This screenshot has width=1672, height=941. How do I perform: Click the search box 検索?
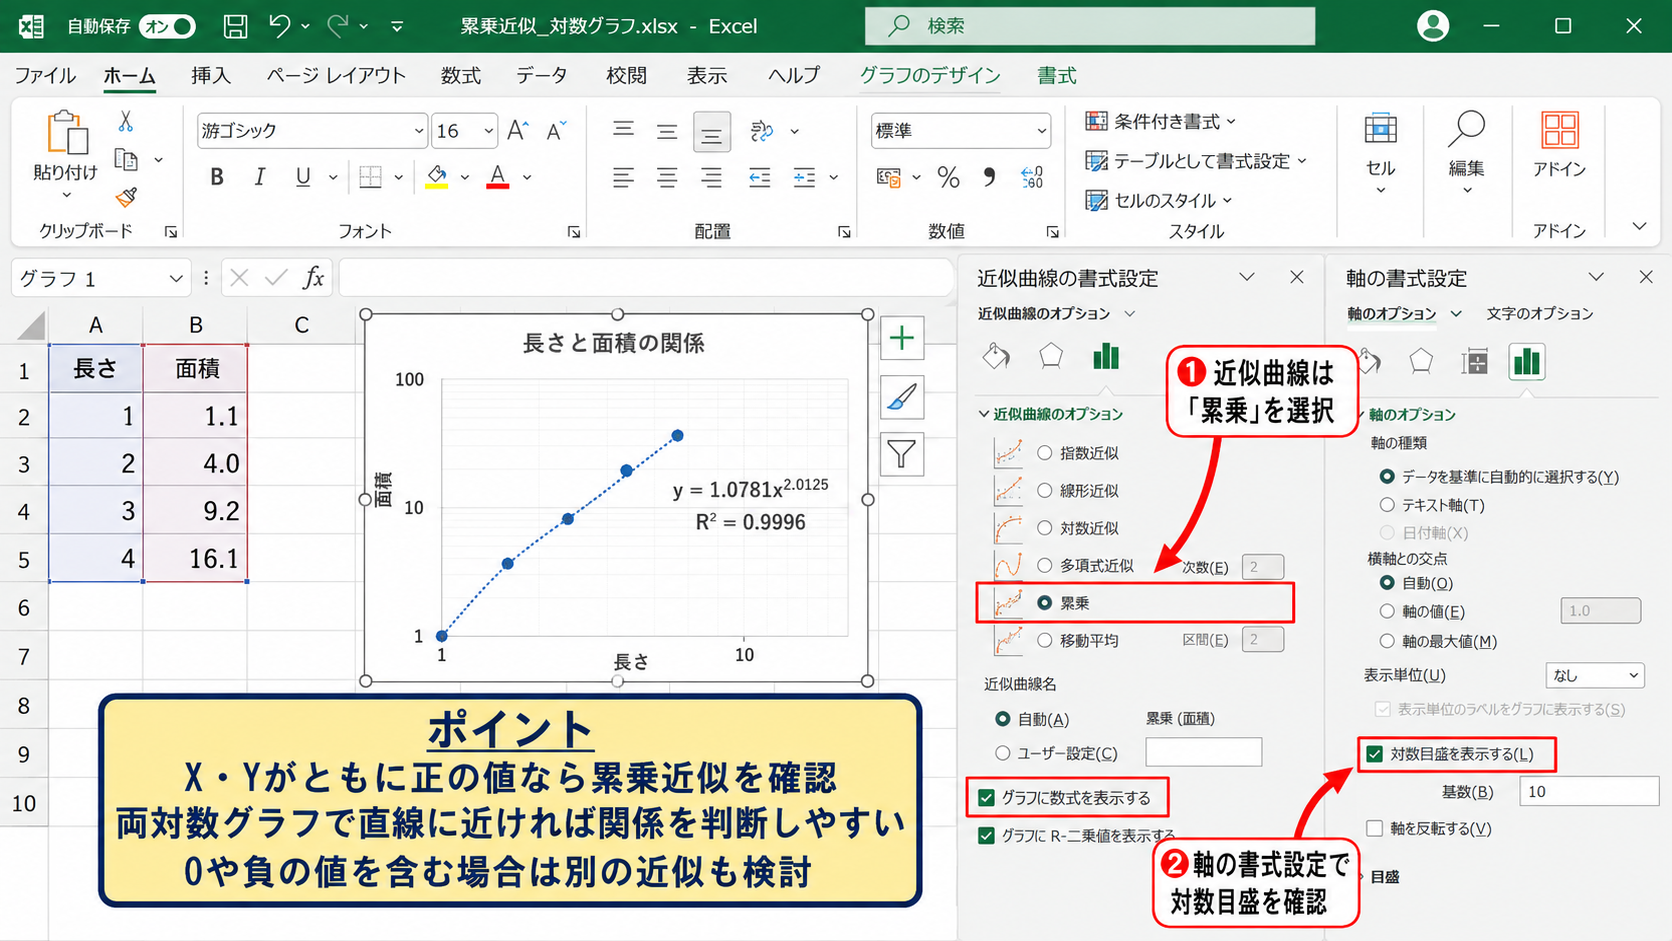coord(1090,26)
